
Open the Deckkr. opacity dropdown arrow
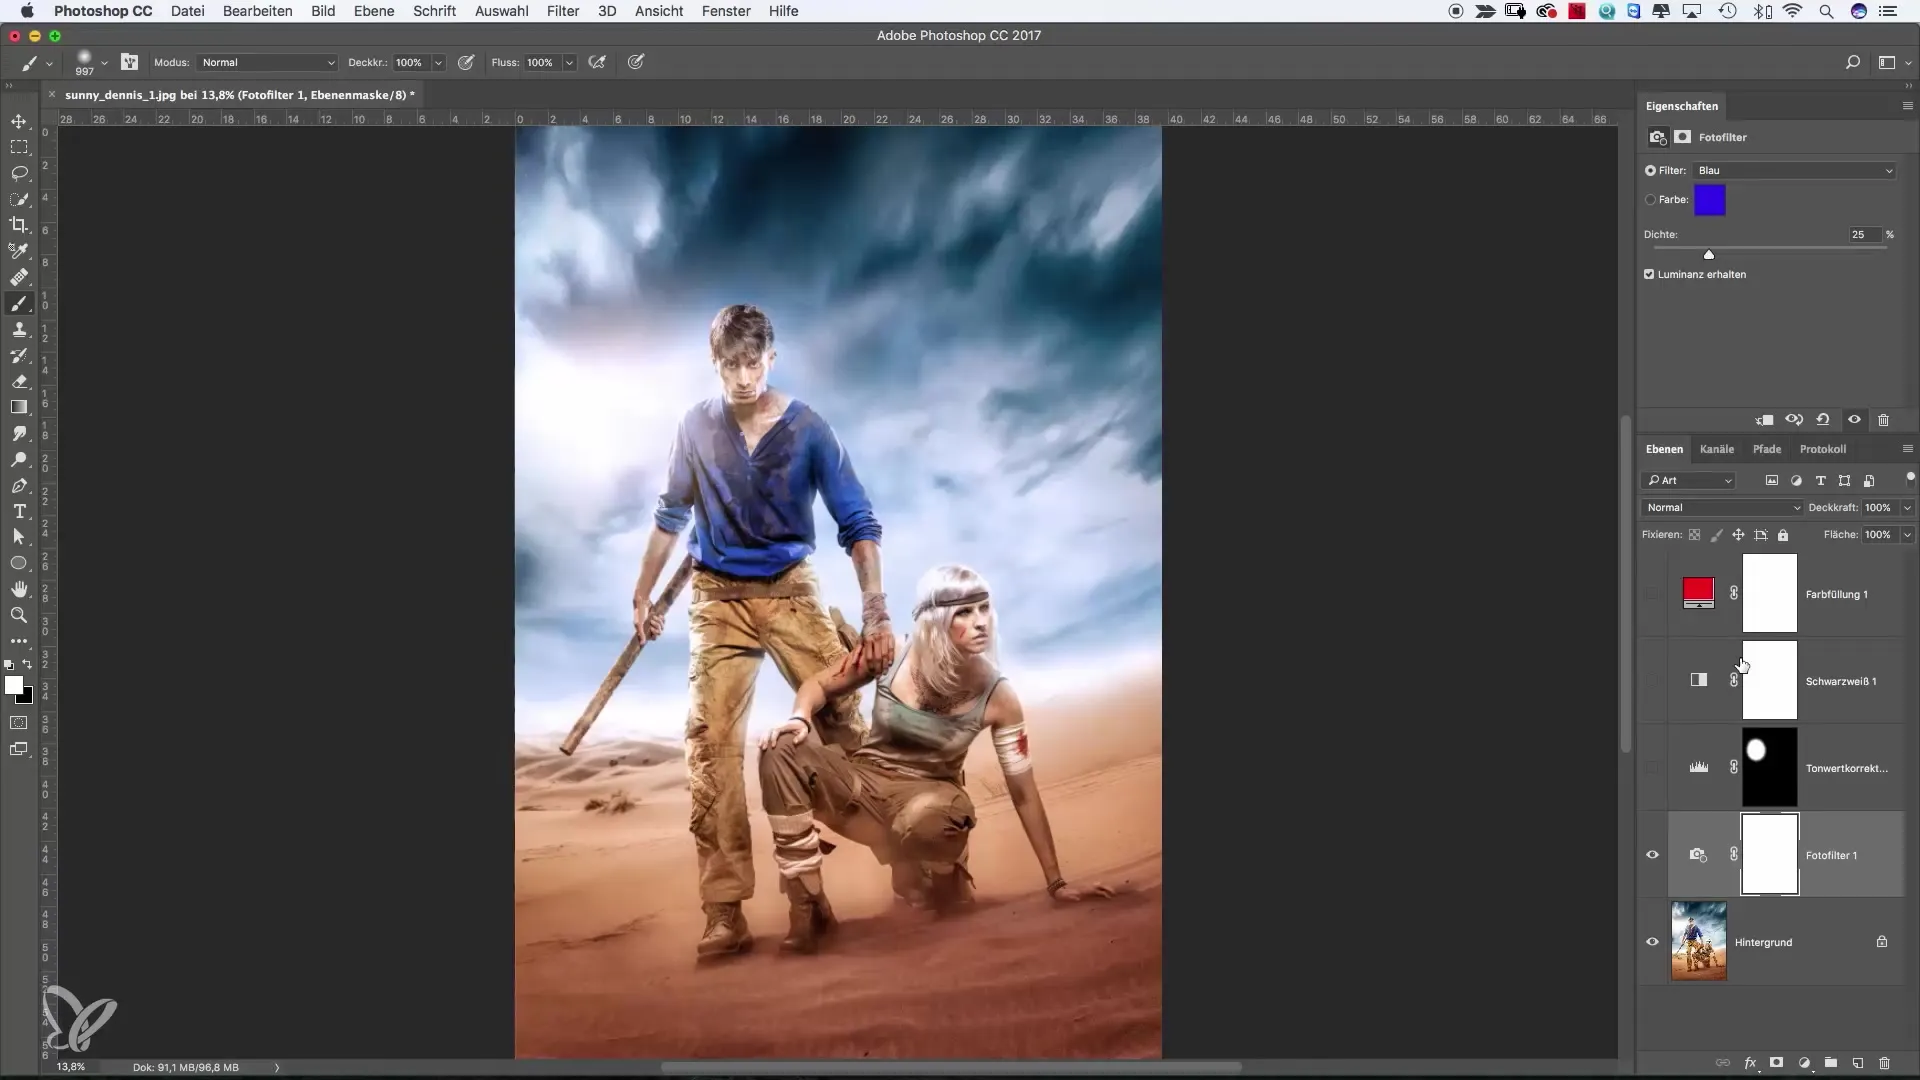click(438, 62)
